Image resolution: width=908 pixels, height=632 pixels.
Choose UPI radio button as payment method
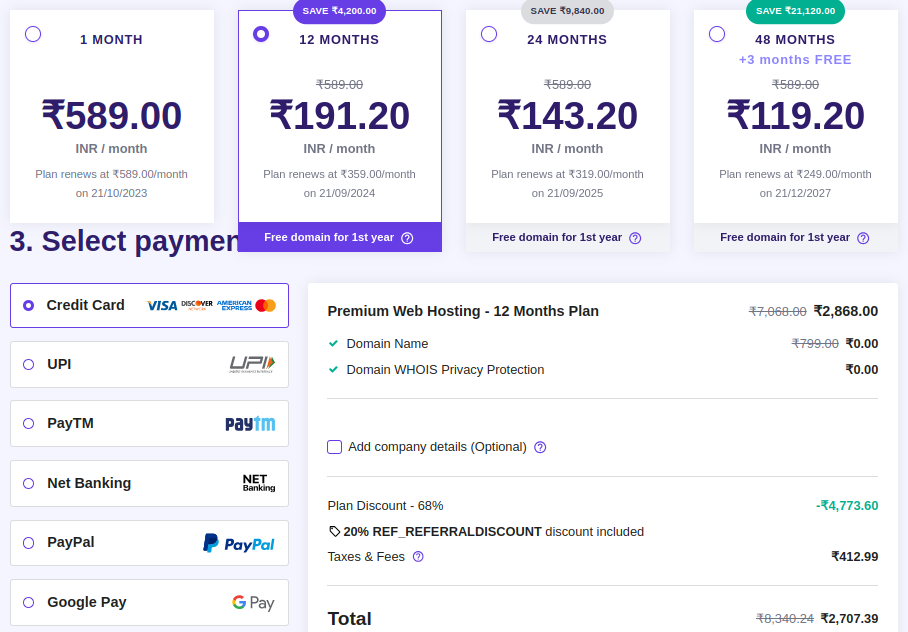pos(28,364)
